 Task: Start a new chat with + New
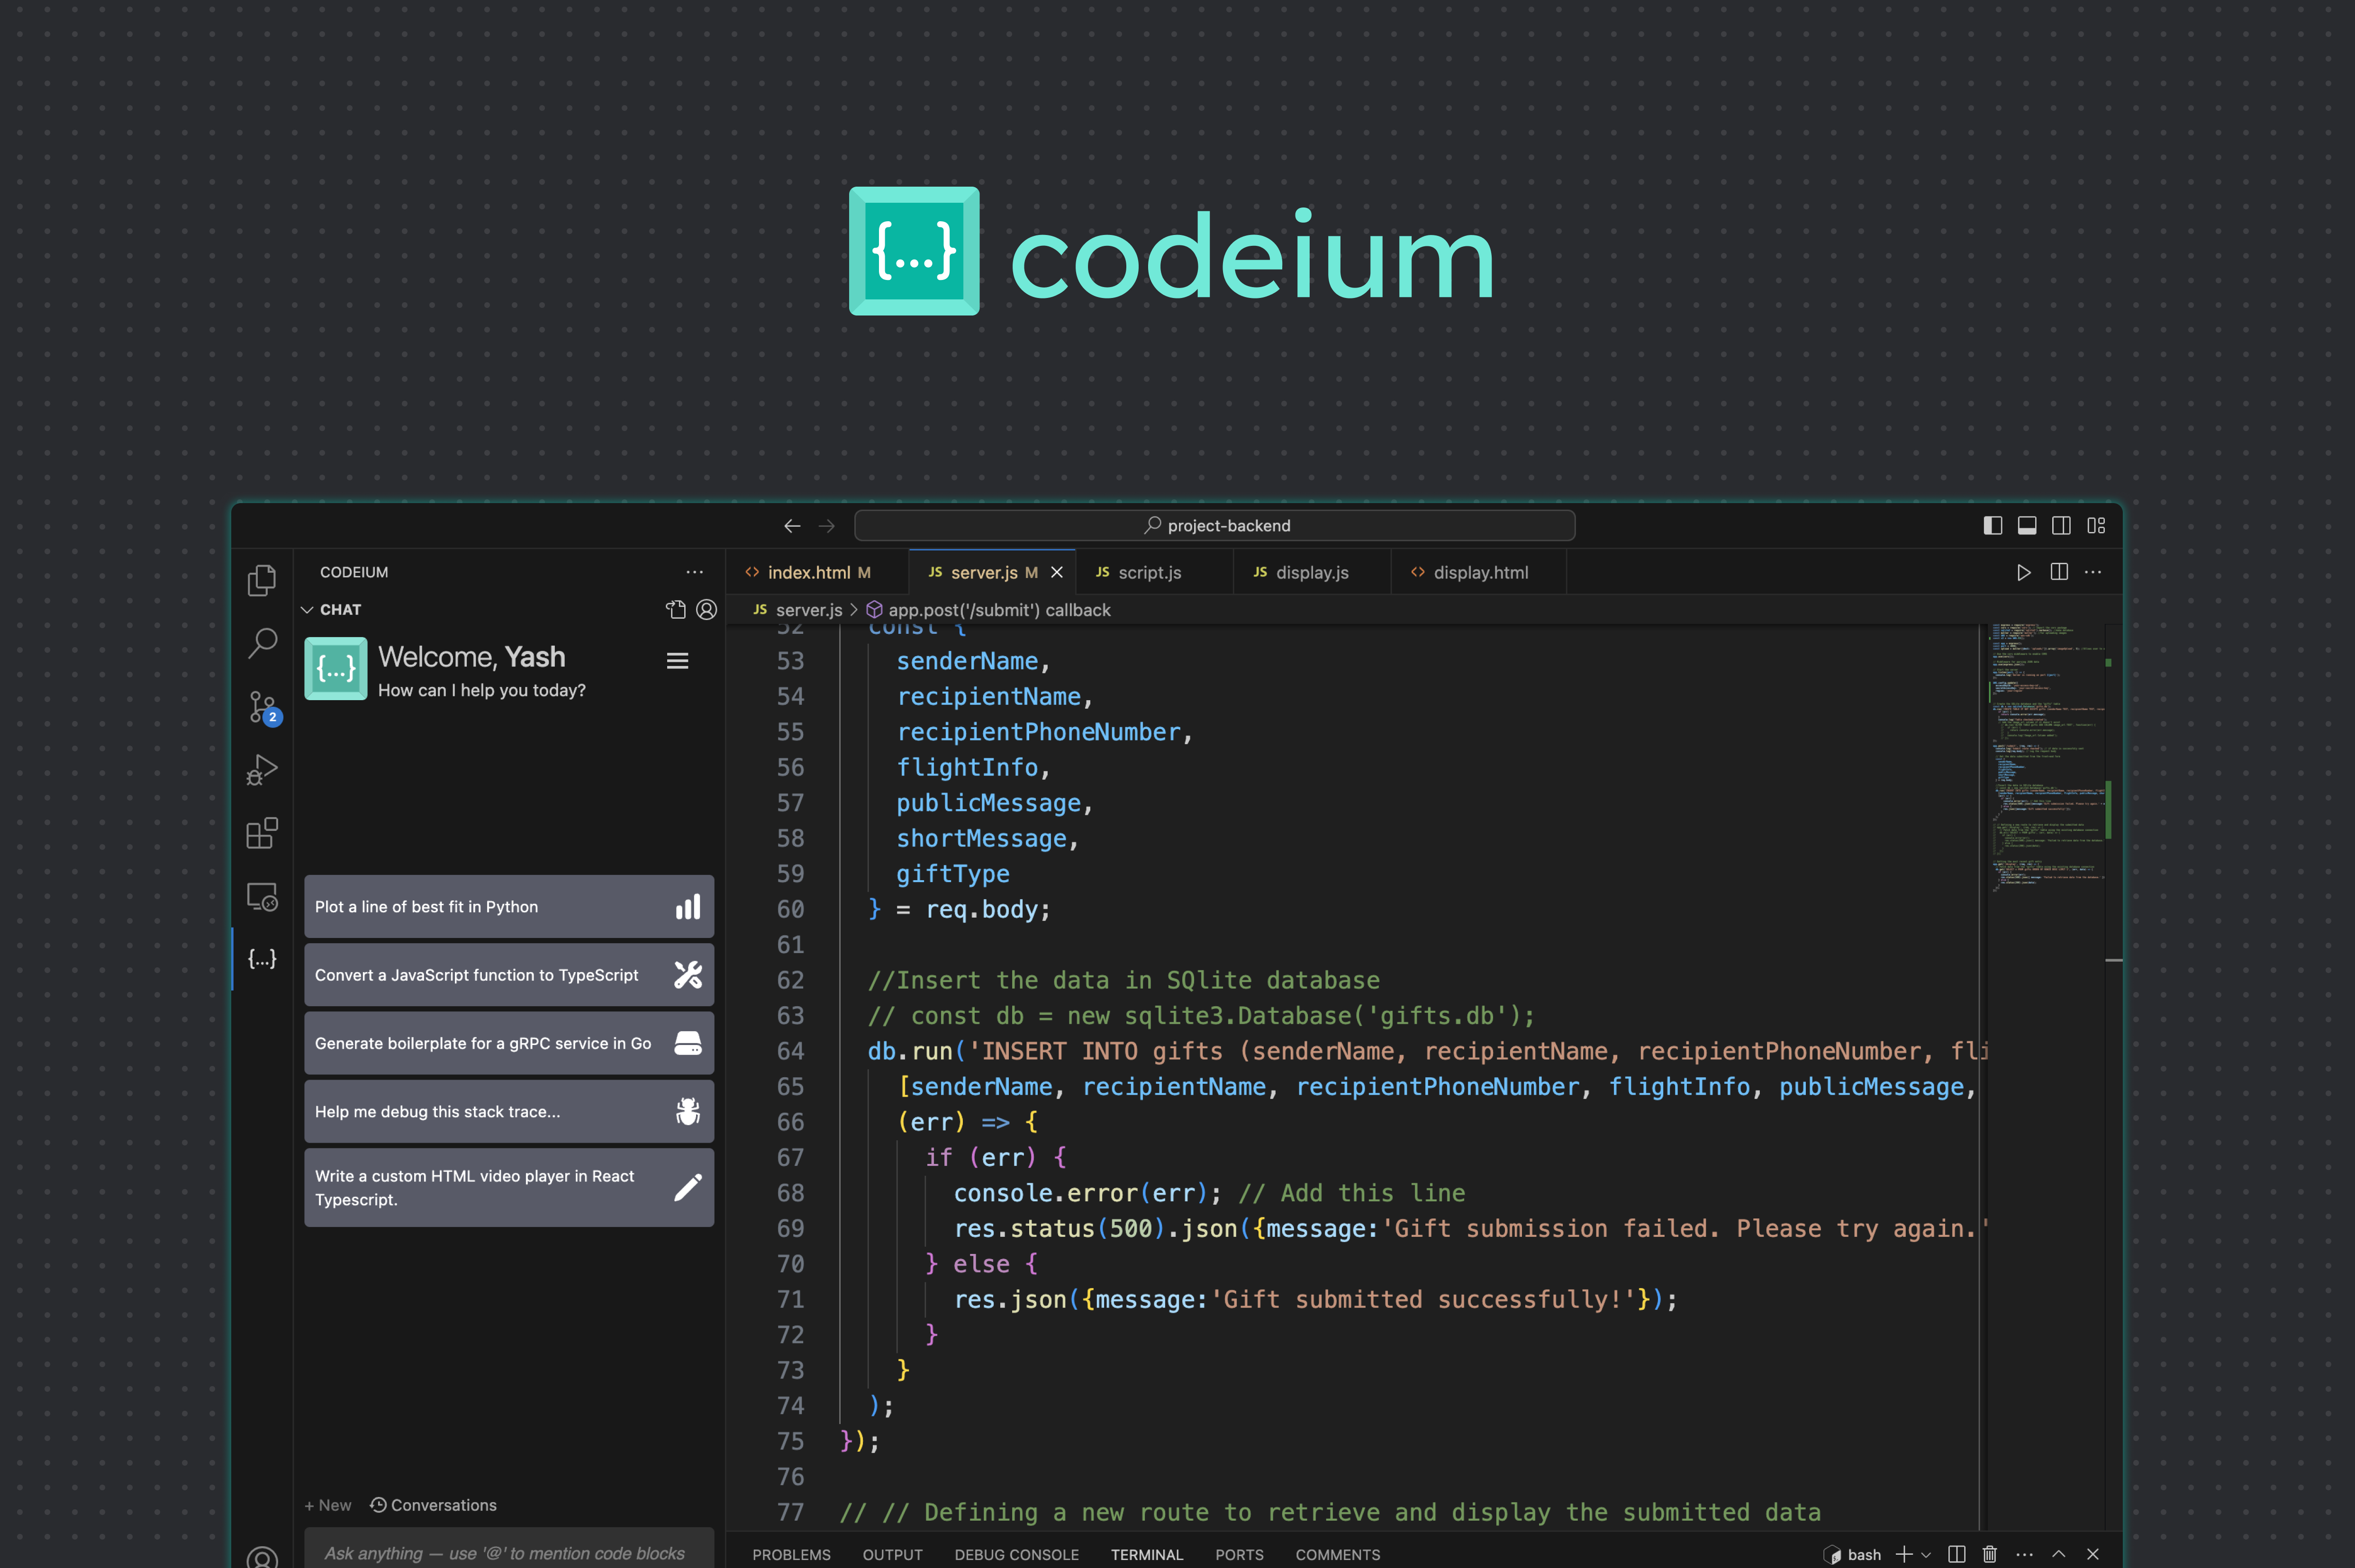coord(328,1505)
